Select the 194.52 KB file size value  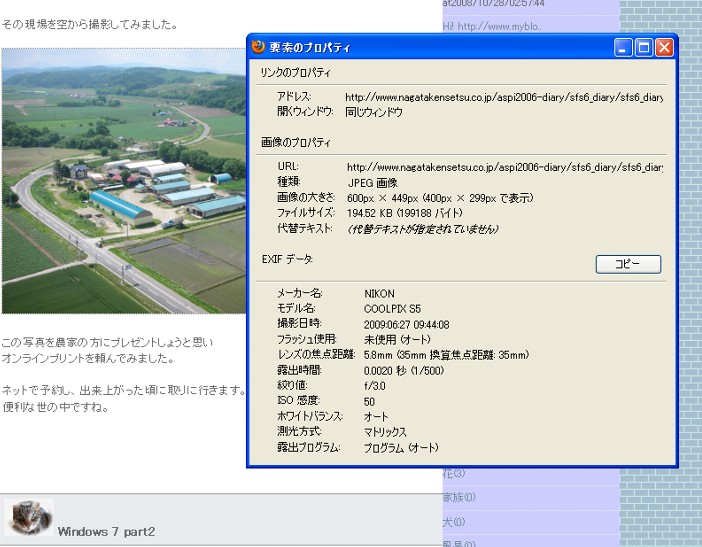pos(405,213)
